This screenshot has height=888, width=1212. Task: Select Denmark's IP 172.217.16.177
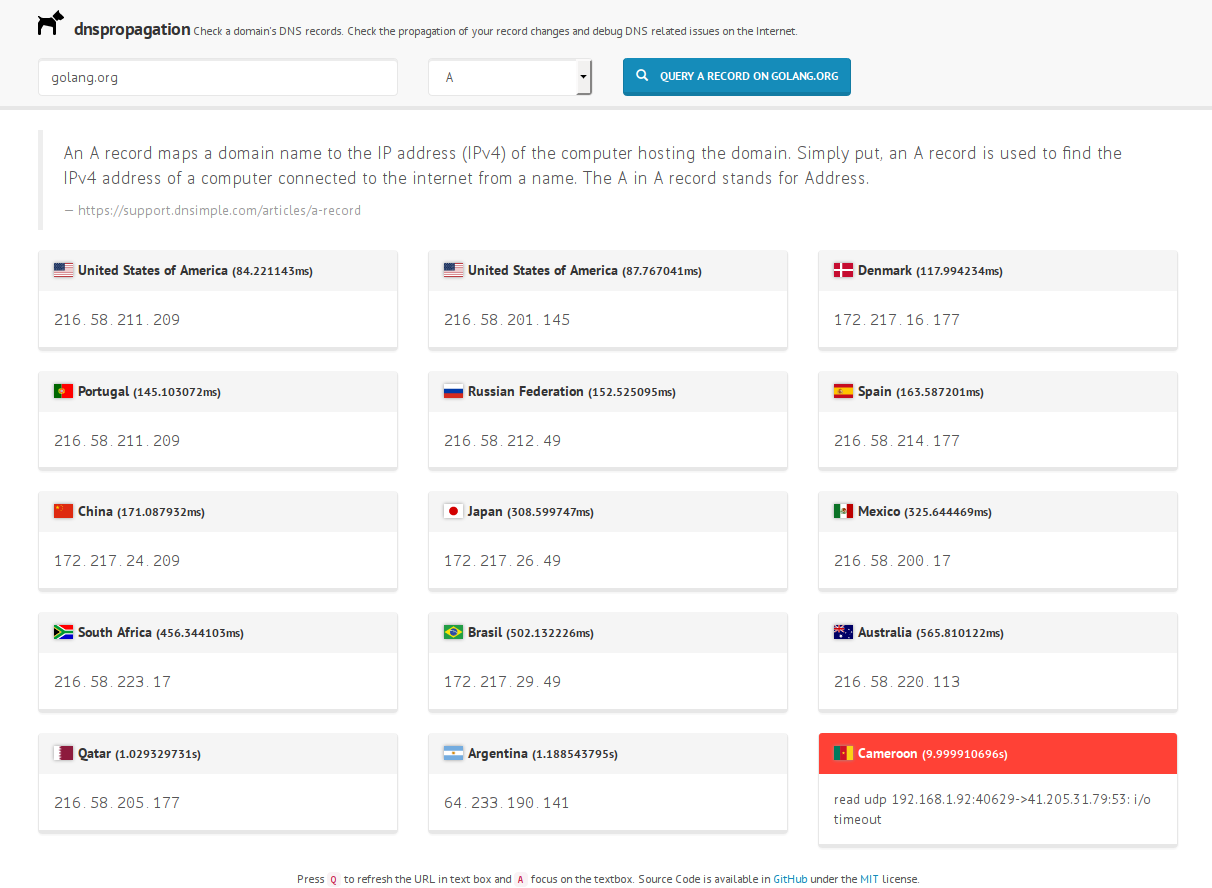click(x=897, y=320)
